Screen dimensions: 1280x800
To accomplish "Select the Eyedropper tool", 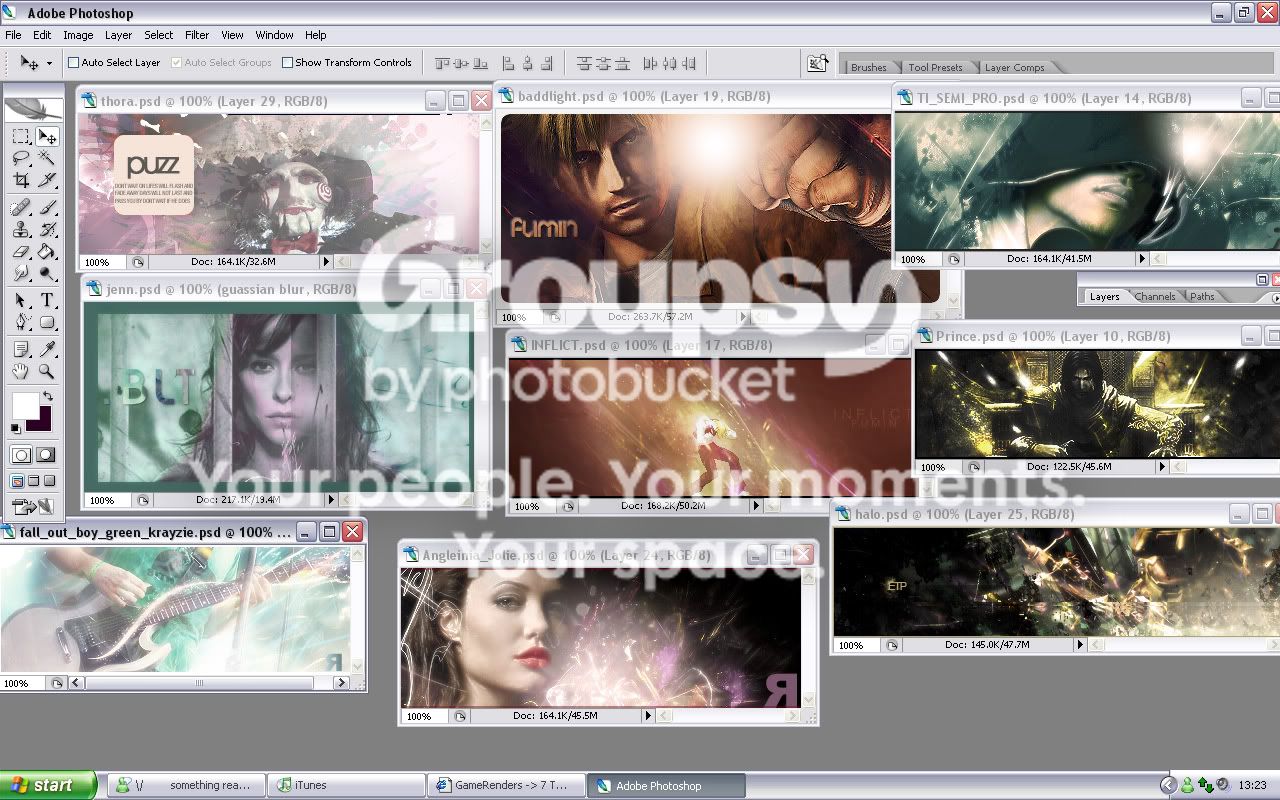I will pyautogui.click(x=46, y=349).
